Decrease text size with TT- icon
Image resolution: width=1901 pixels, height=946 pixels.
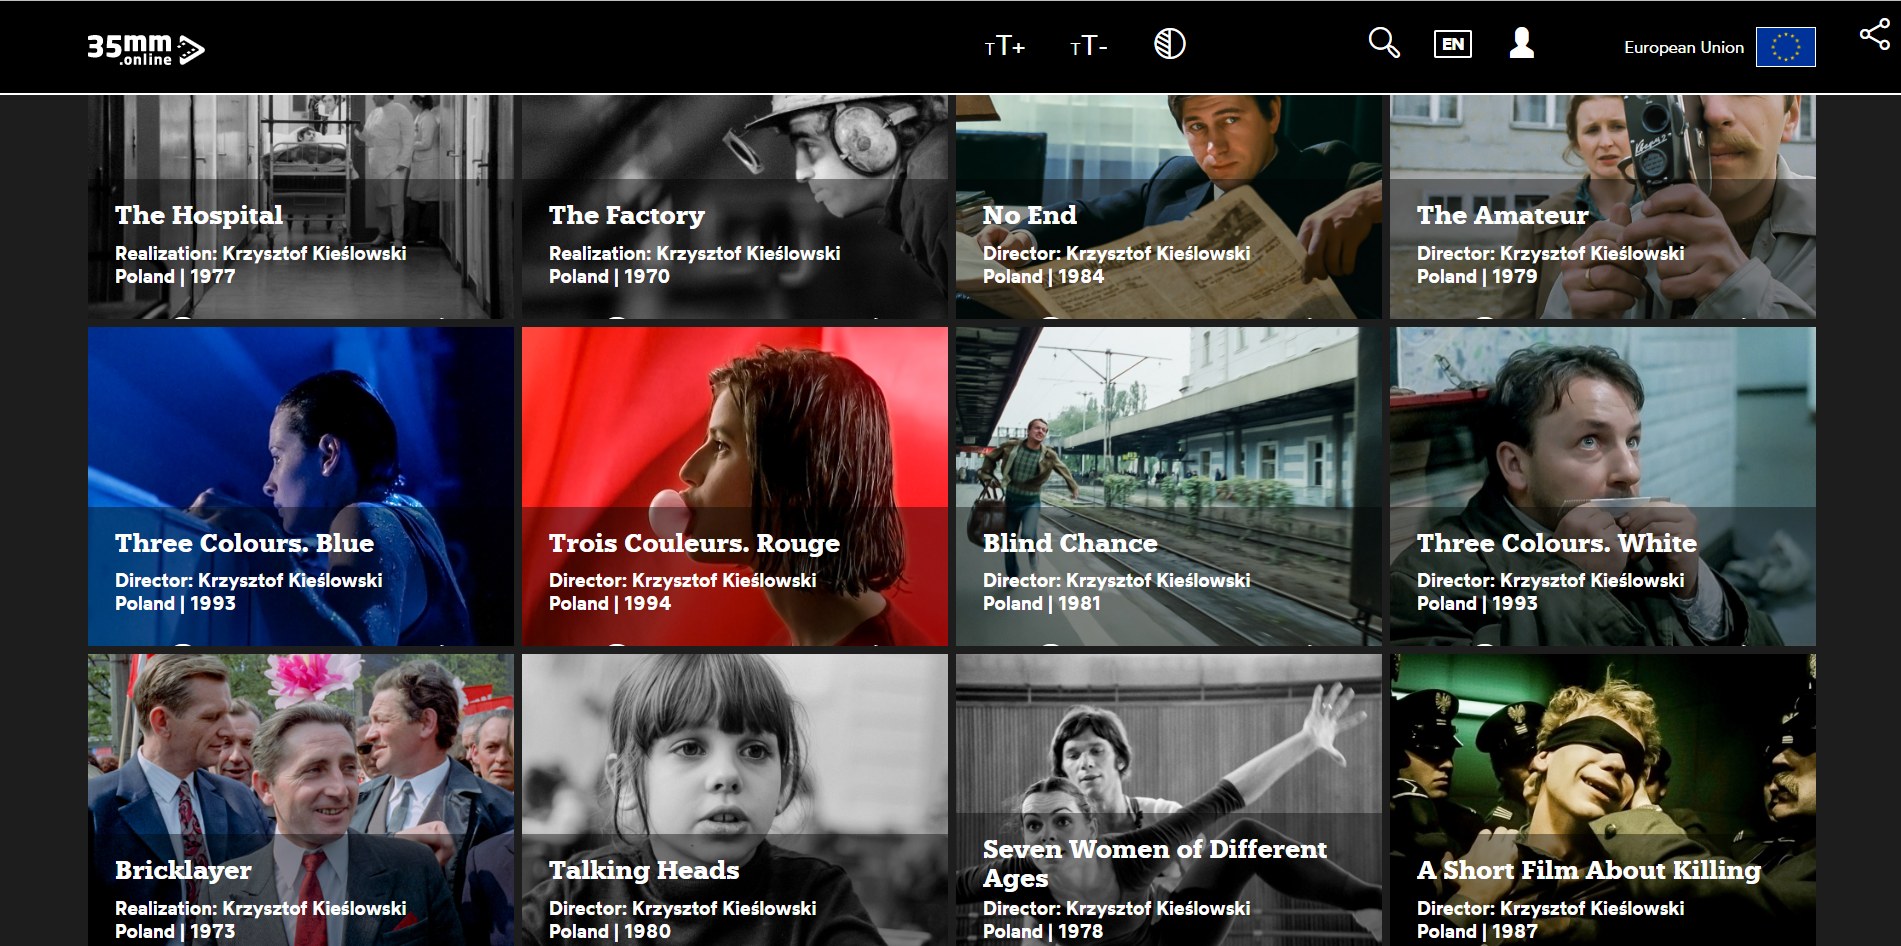point(1088,46)
